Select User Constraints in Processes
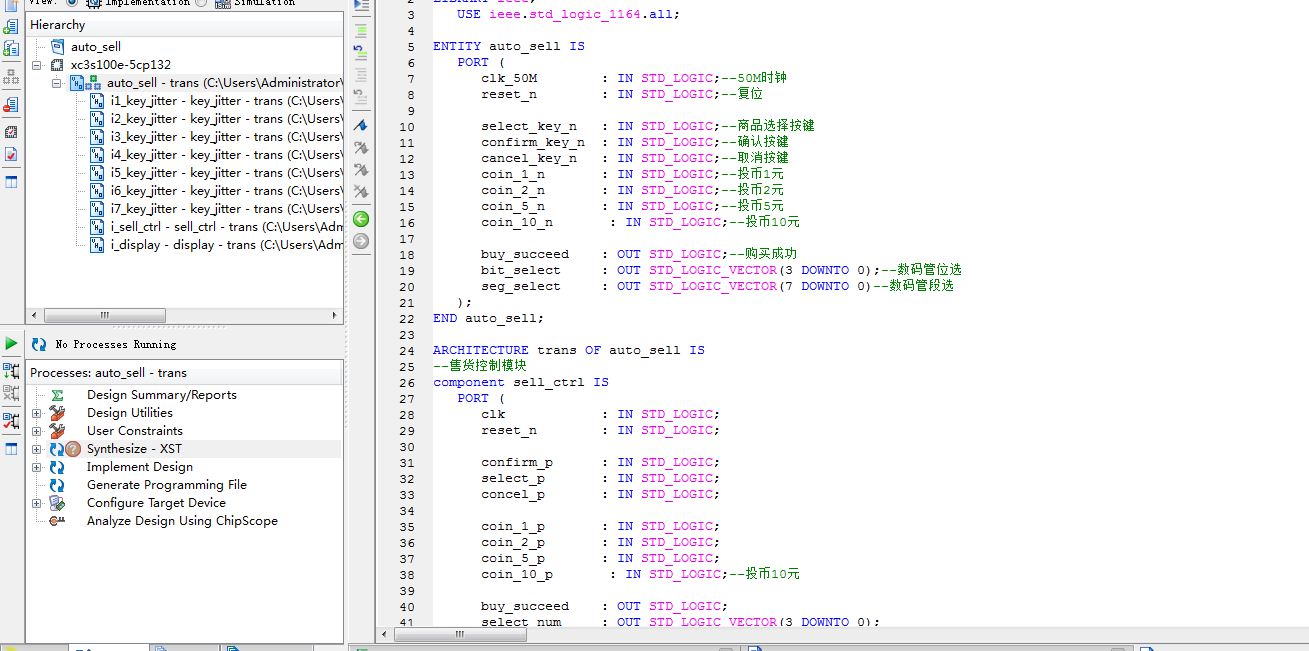1309x651 pixels. [x=134, y=431]
